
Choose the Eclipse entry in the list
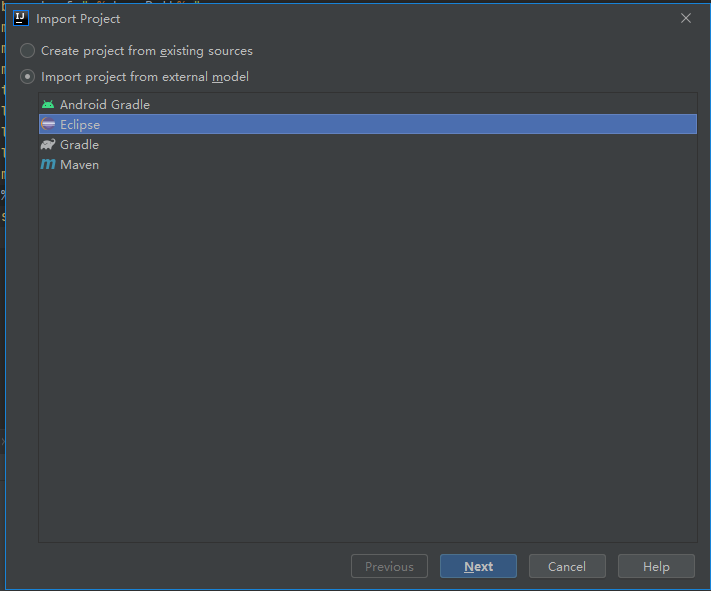tap(368, 124)
